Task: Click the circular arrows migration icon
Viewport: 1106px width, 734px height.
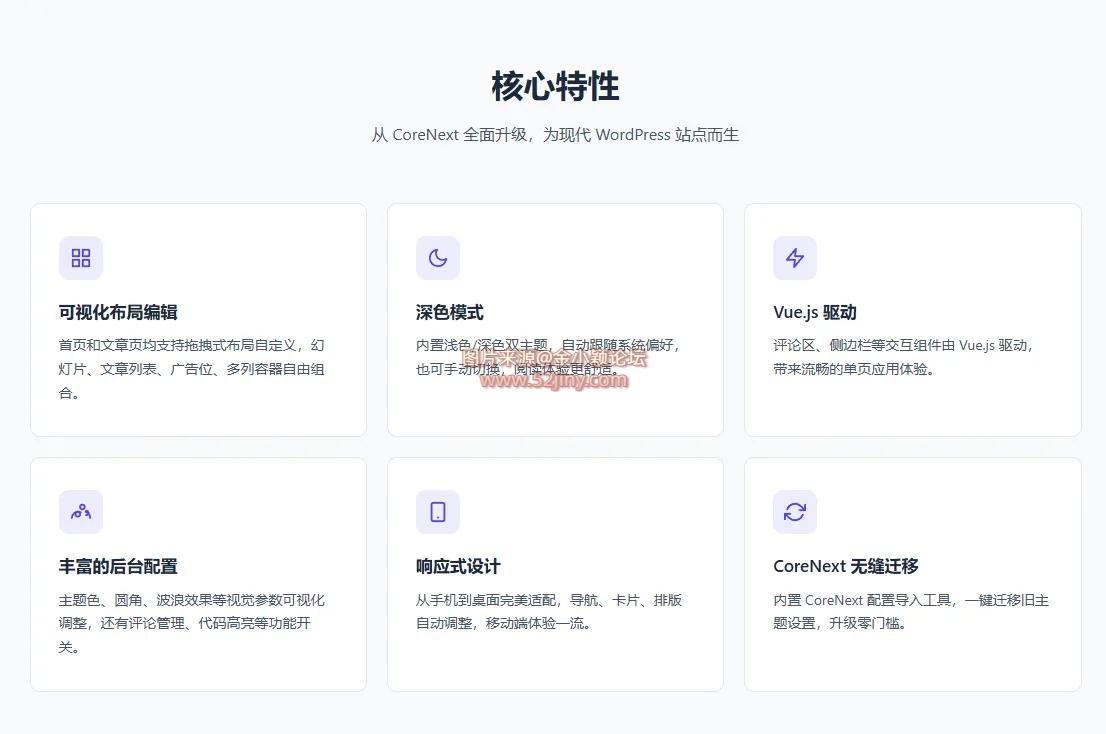Action: tap(795, 512)
